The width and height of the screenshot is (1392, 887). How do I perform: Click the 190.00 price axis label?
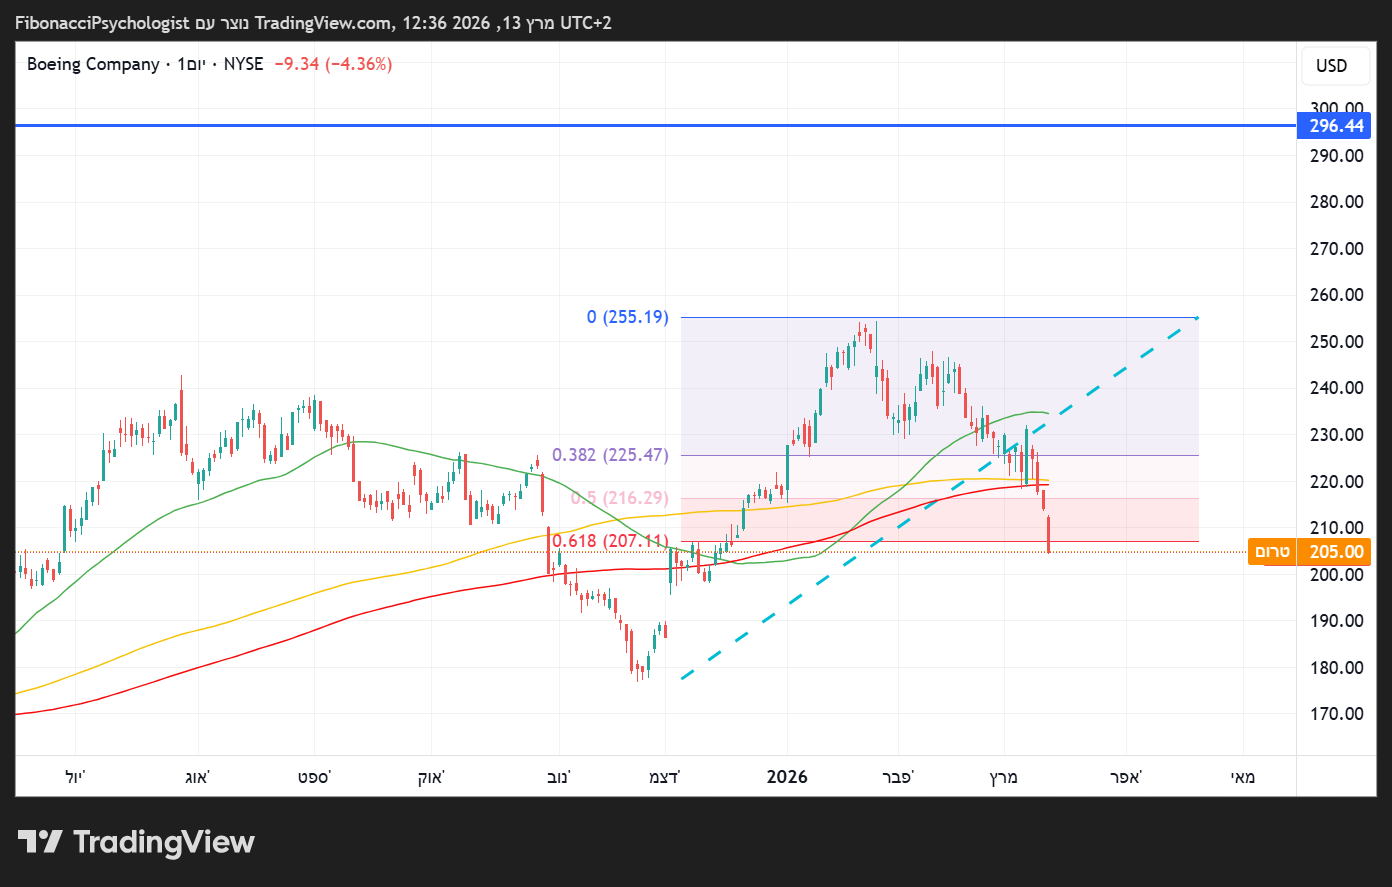(x=1337, y=621)
